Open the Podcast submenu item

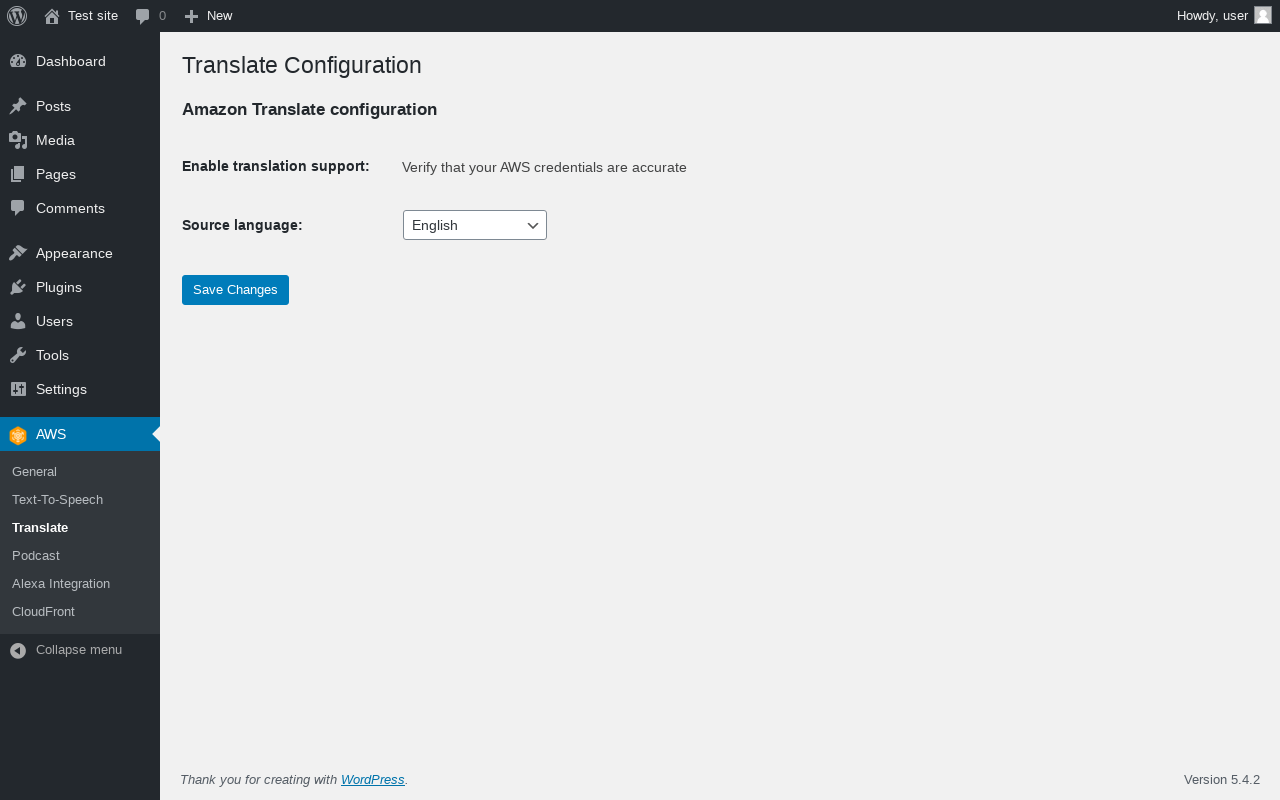click(x=36, y=555)
